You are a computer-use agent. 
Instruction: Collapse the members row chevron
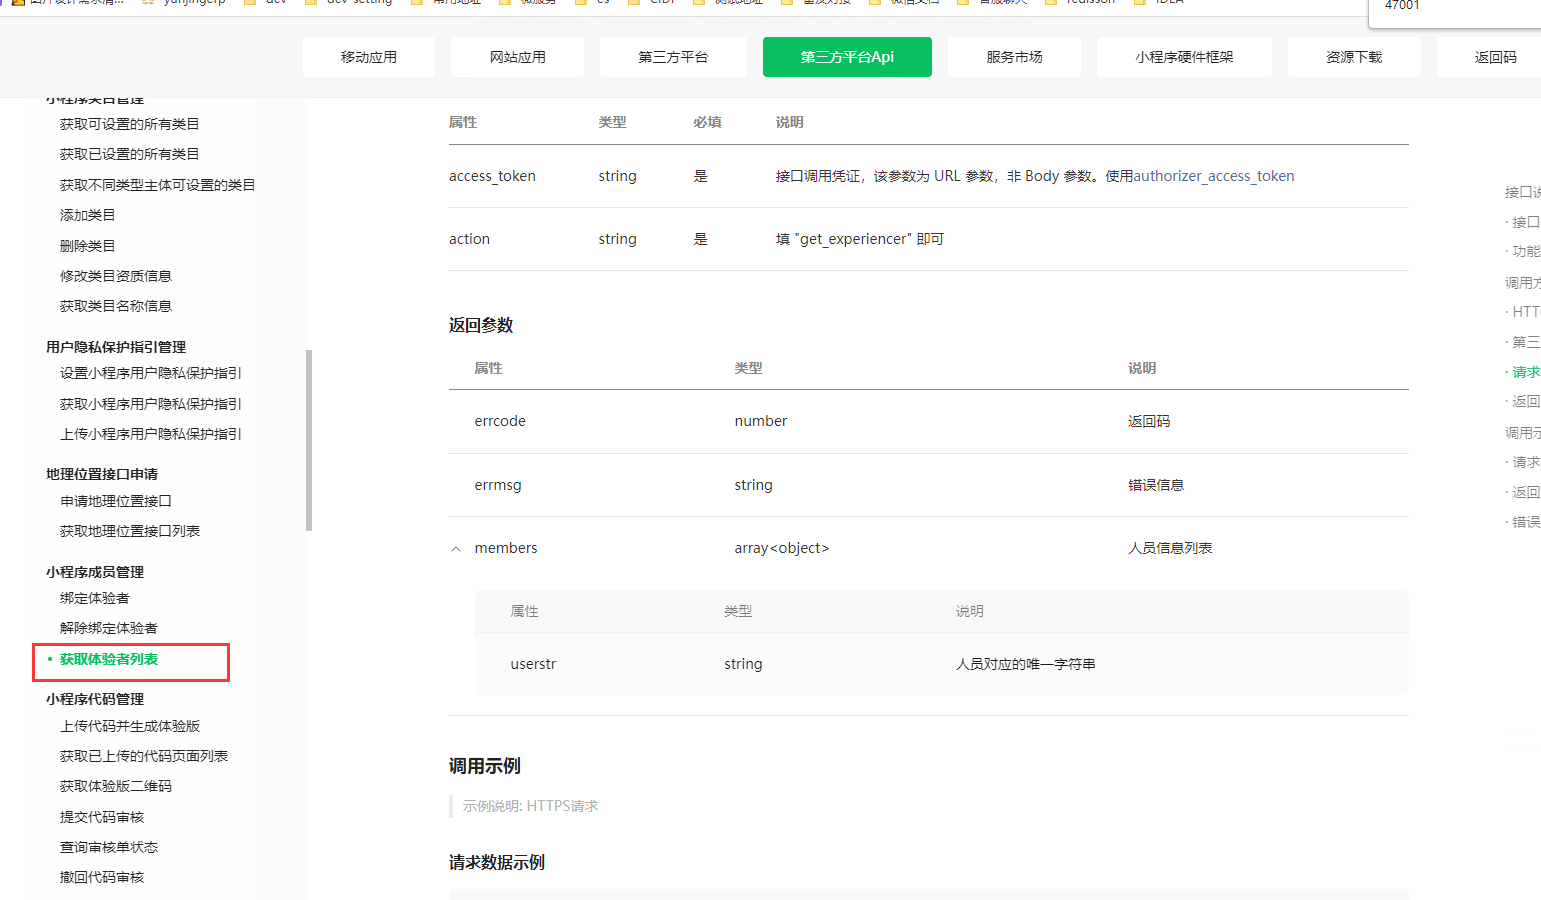click(456, 549)
